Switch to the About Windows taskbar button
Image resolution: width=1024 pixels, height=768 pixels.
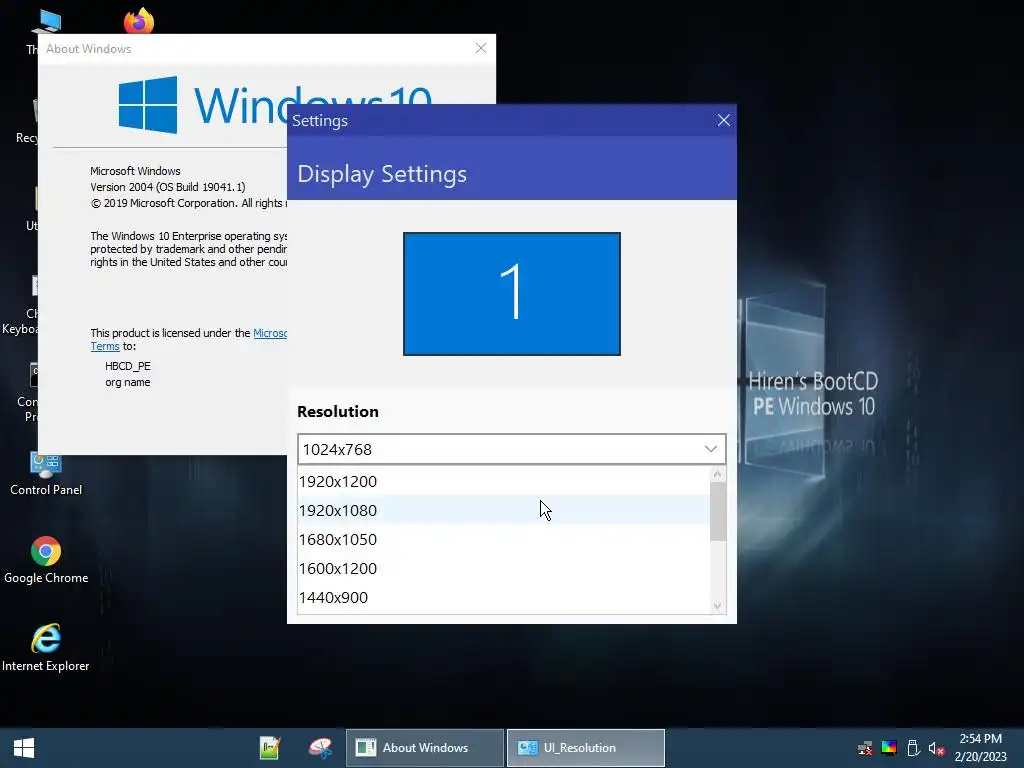[x=424, y=748]
